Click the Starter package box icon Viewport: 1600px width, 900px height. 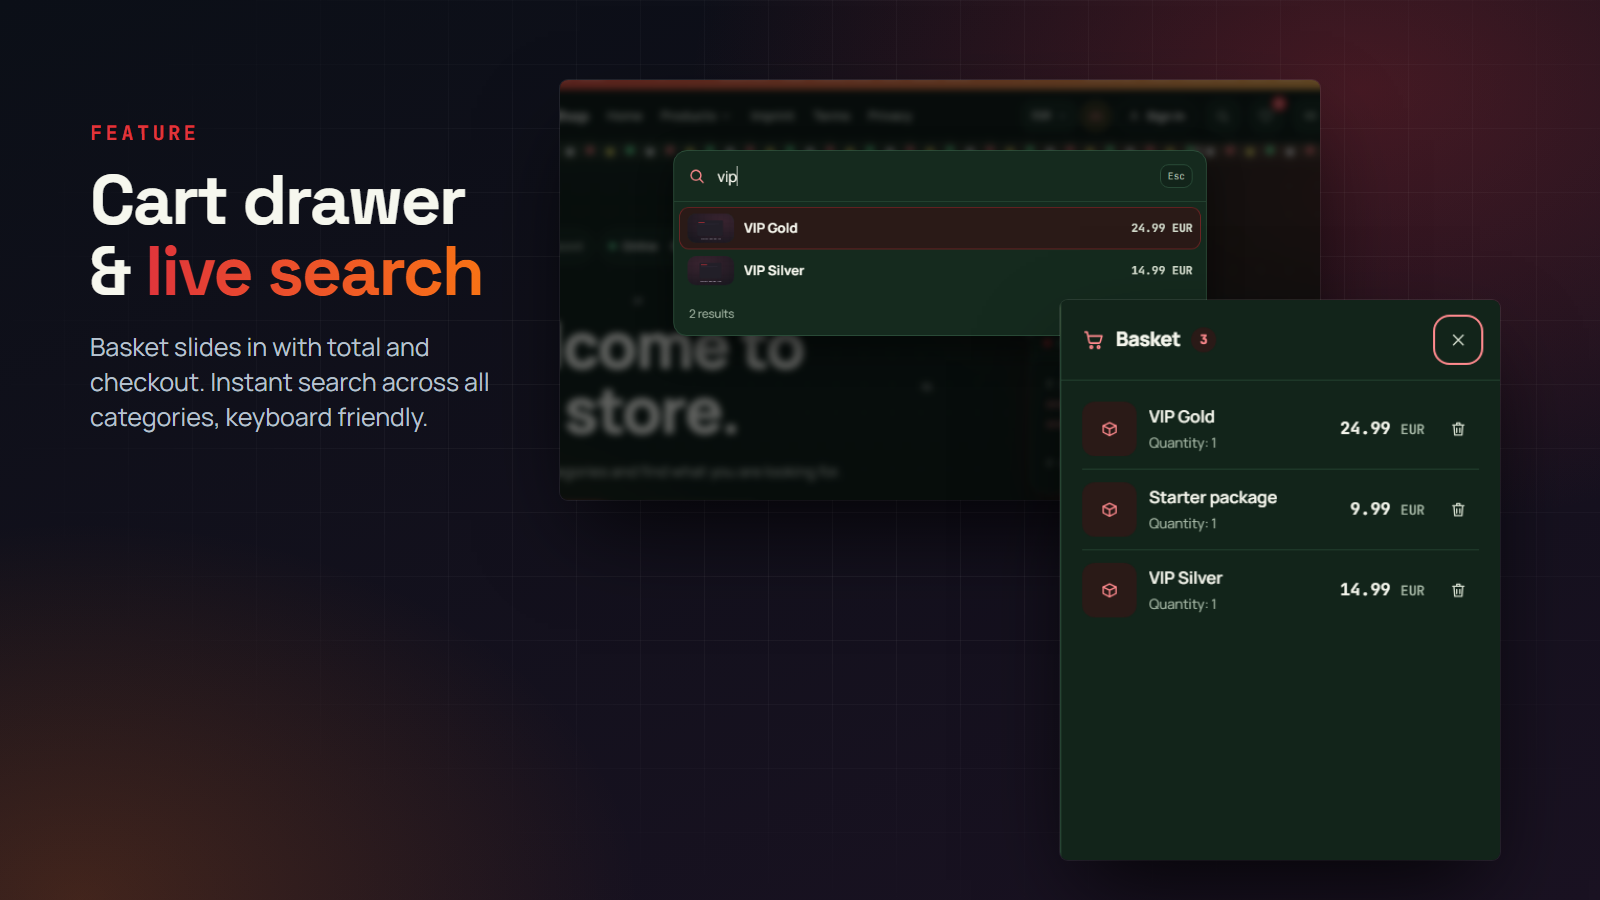coord(1109,510)
